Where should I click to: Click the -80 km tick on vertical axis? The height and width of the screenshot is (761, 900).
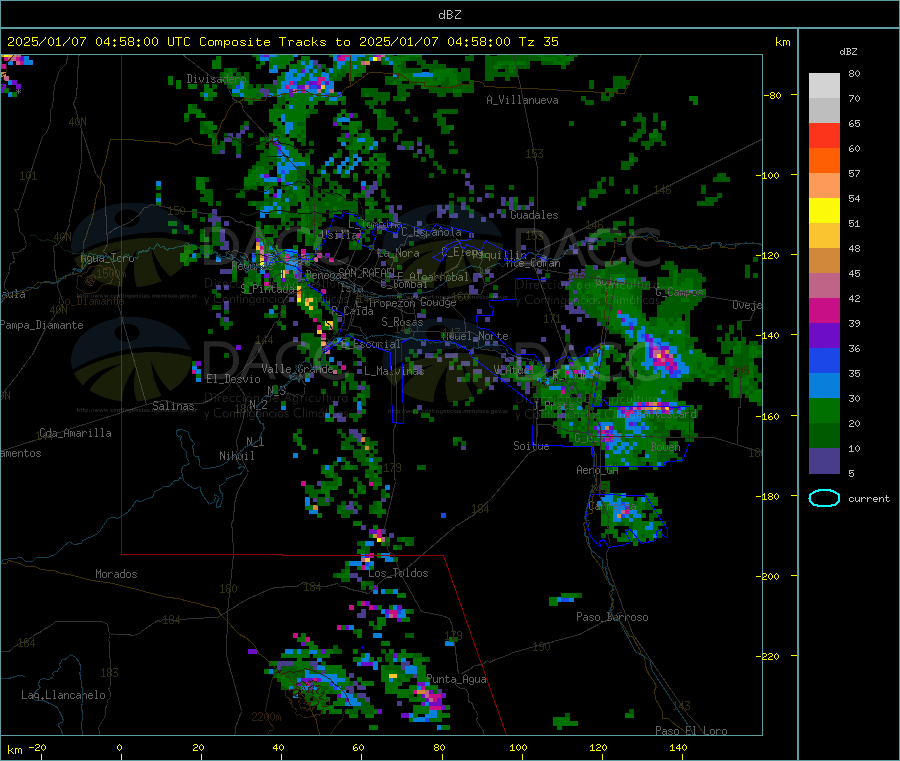[x=773, y=95]
